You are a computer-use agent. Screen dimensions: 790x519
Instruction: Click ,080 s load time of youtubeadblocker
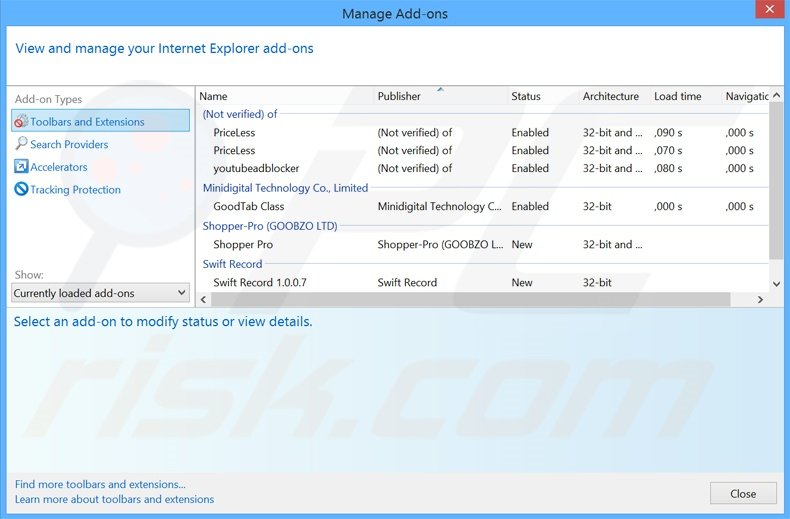click(668, 168)
